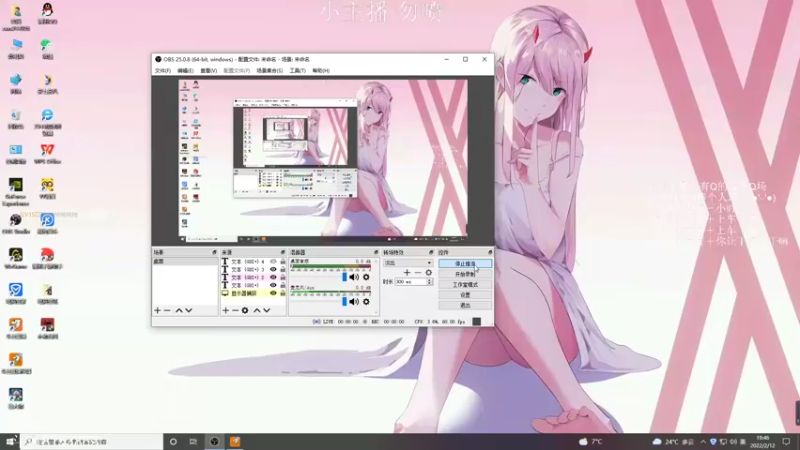Undock the Controls panel via its title icon
The height and width of the screenshot is (450, 800).
point(490,253)
